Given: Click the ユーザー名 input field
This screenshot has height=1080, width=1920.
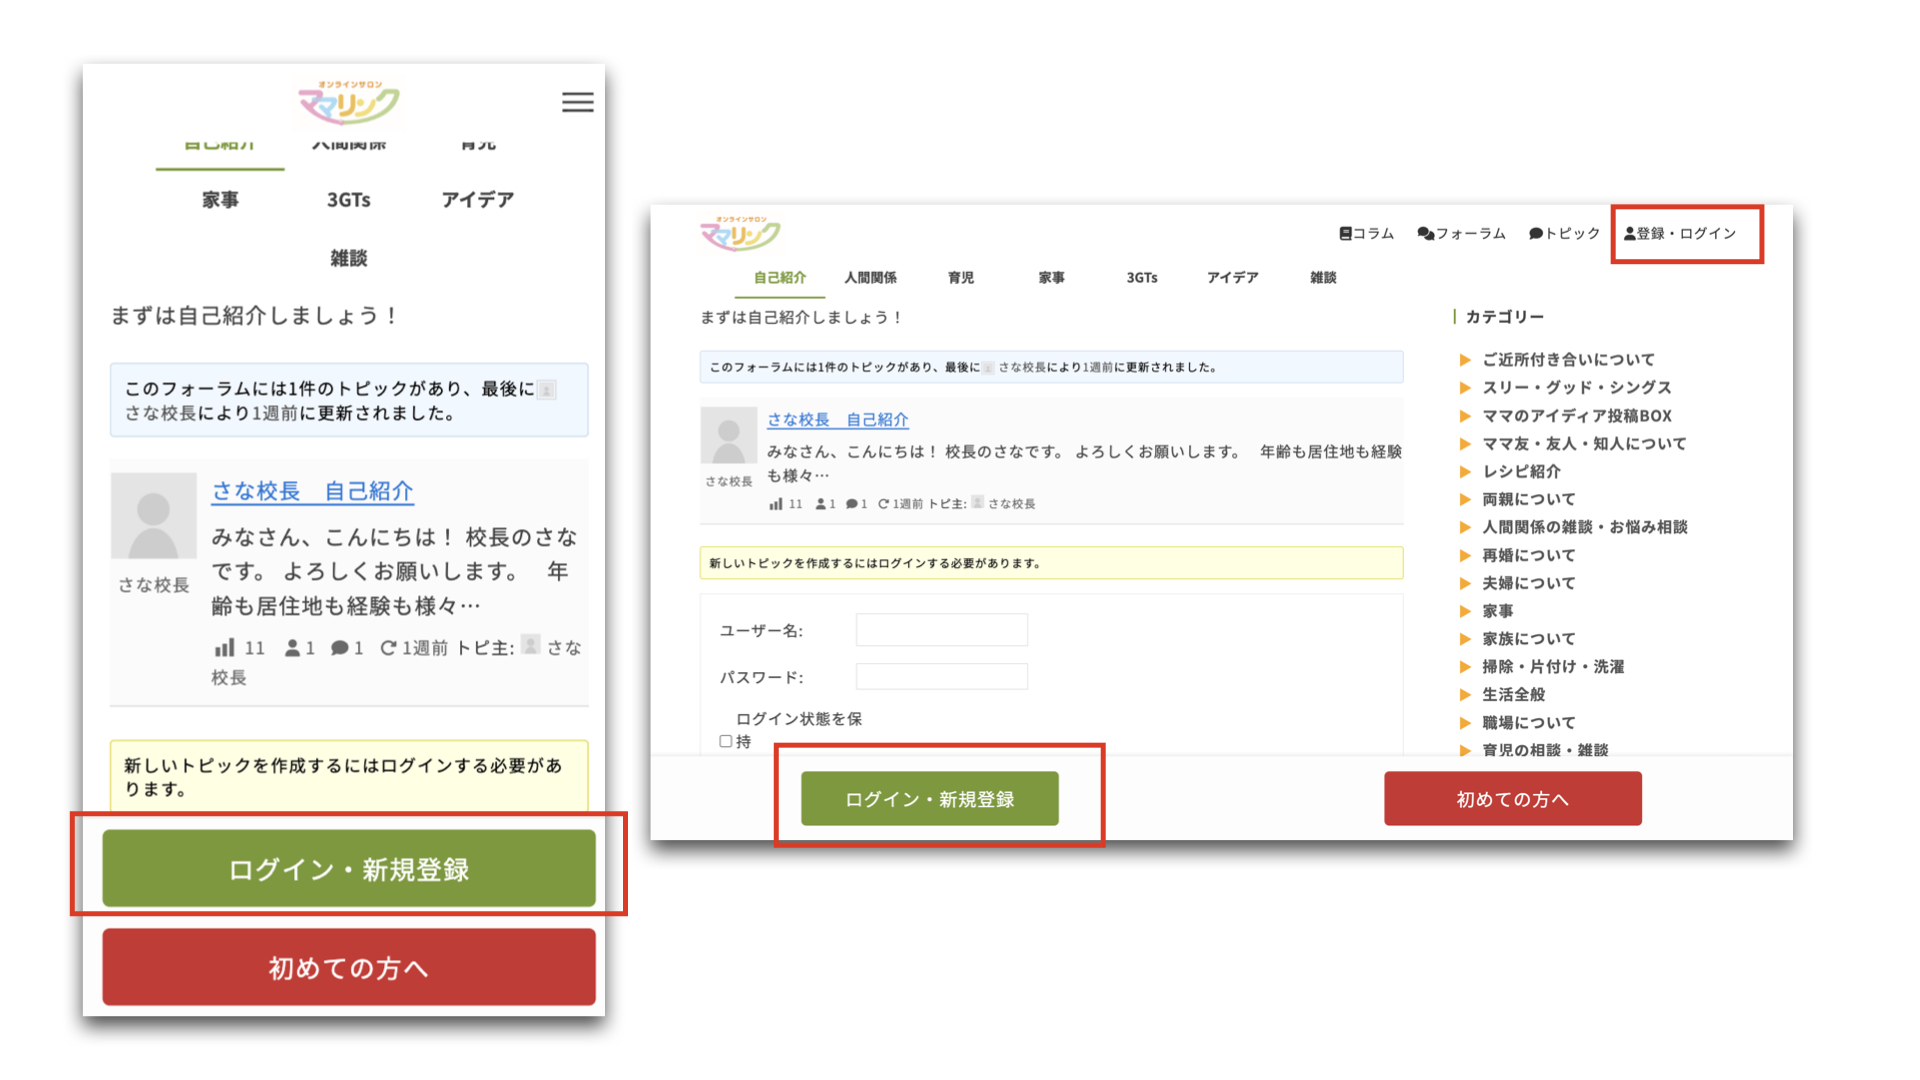Looking at the screenshot, I should coord(941,630).
